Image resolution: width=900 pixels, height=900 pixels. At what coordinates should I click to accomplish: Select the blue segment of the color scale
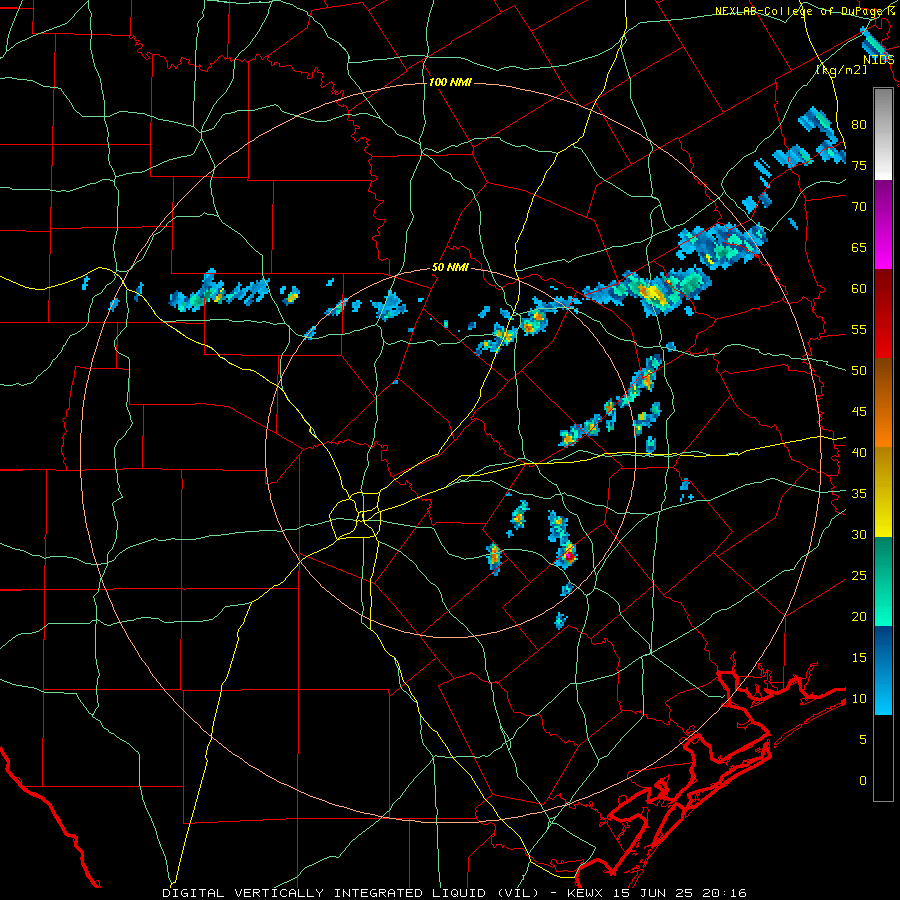tap(883, 670)
